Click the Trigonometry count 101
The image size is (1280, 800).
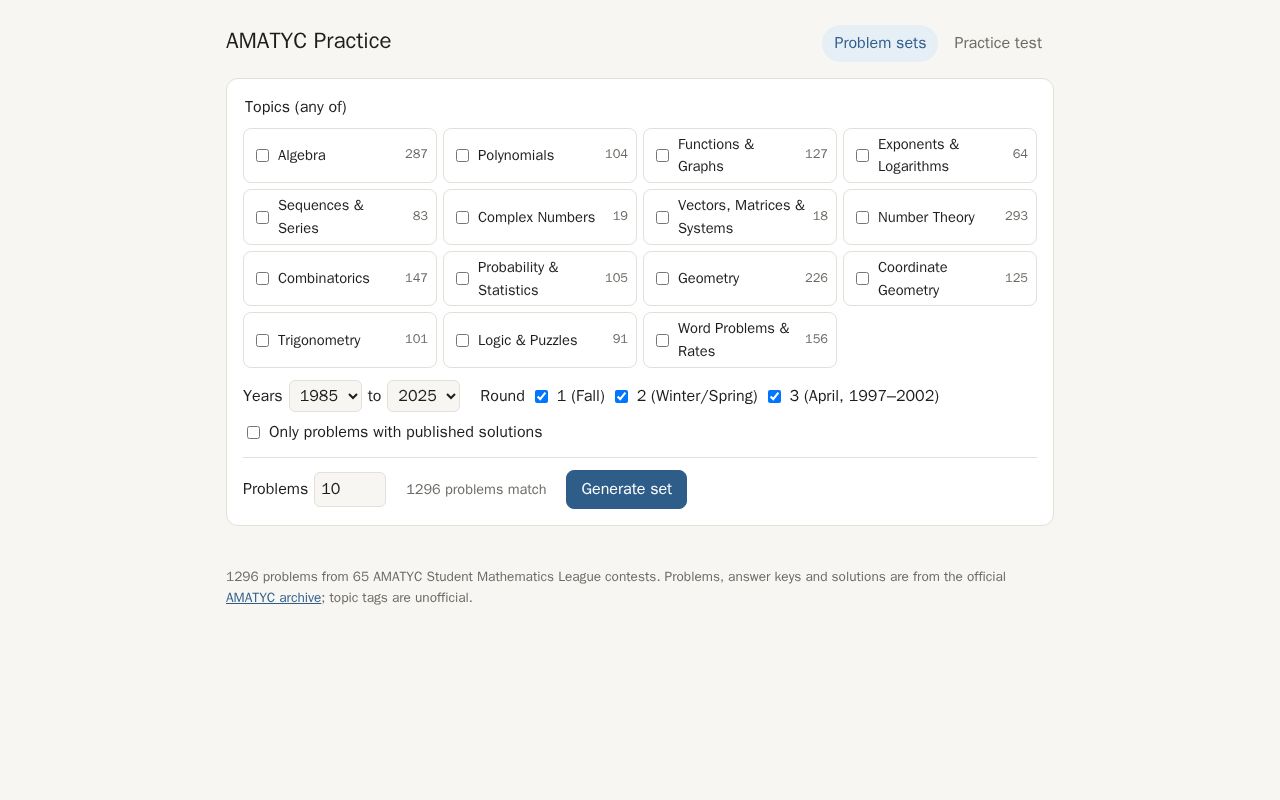click(416, 339)
